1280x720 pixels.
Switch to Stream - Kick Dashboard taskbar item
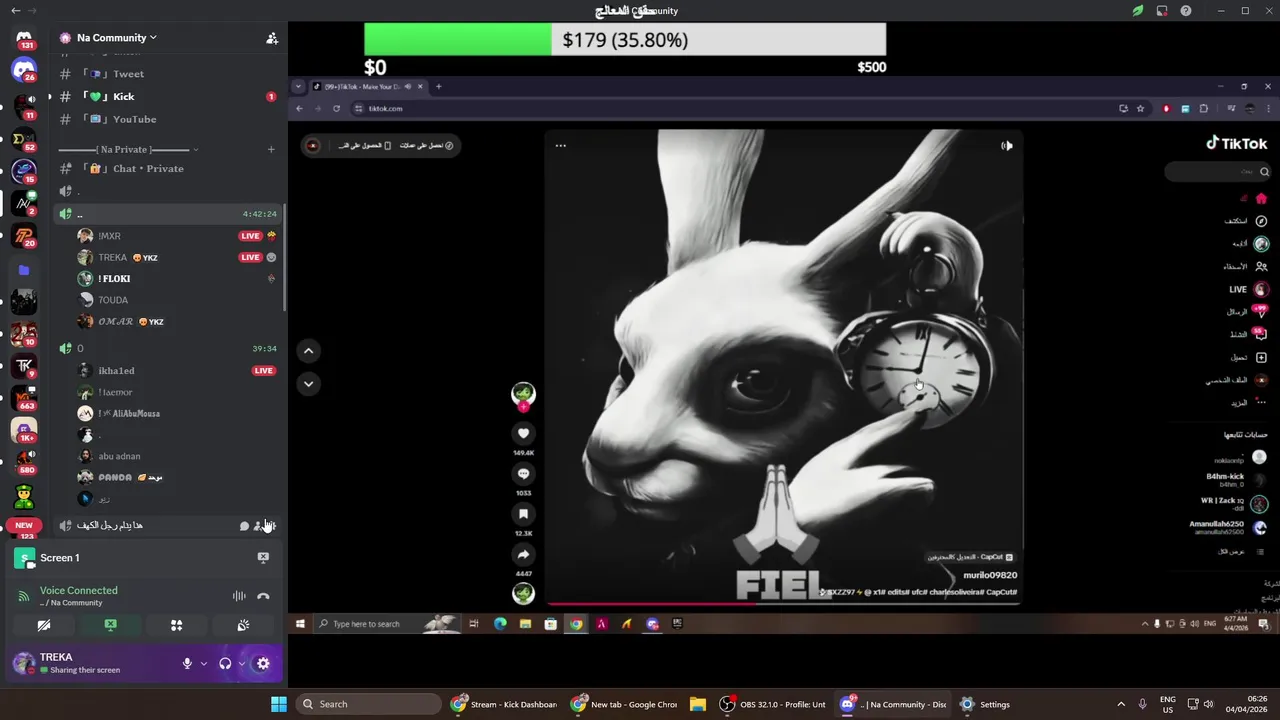pos(504,704)
